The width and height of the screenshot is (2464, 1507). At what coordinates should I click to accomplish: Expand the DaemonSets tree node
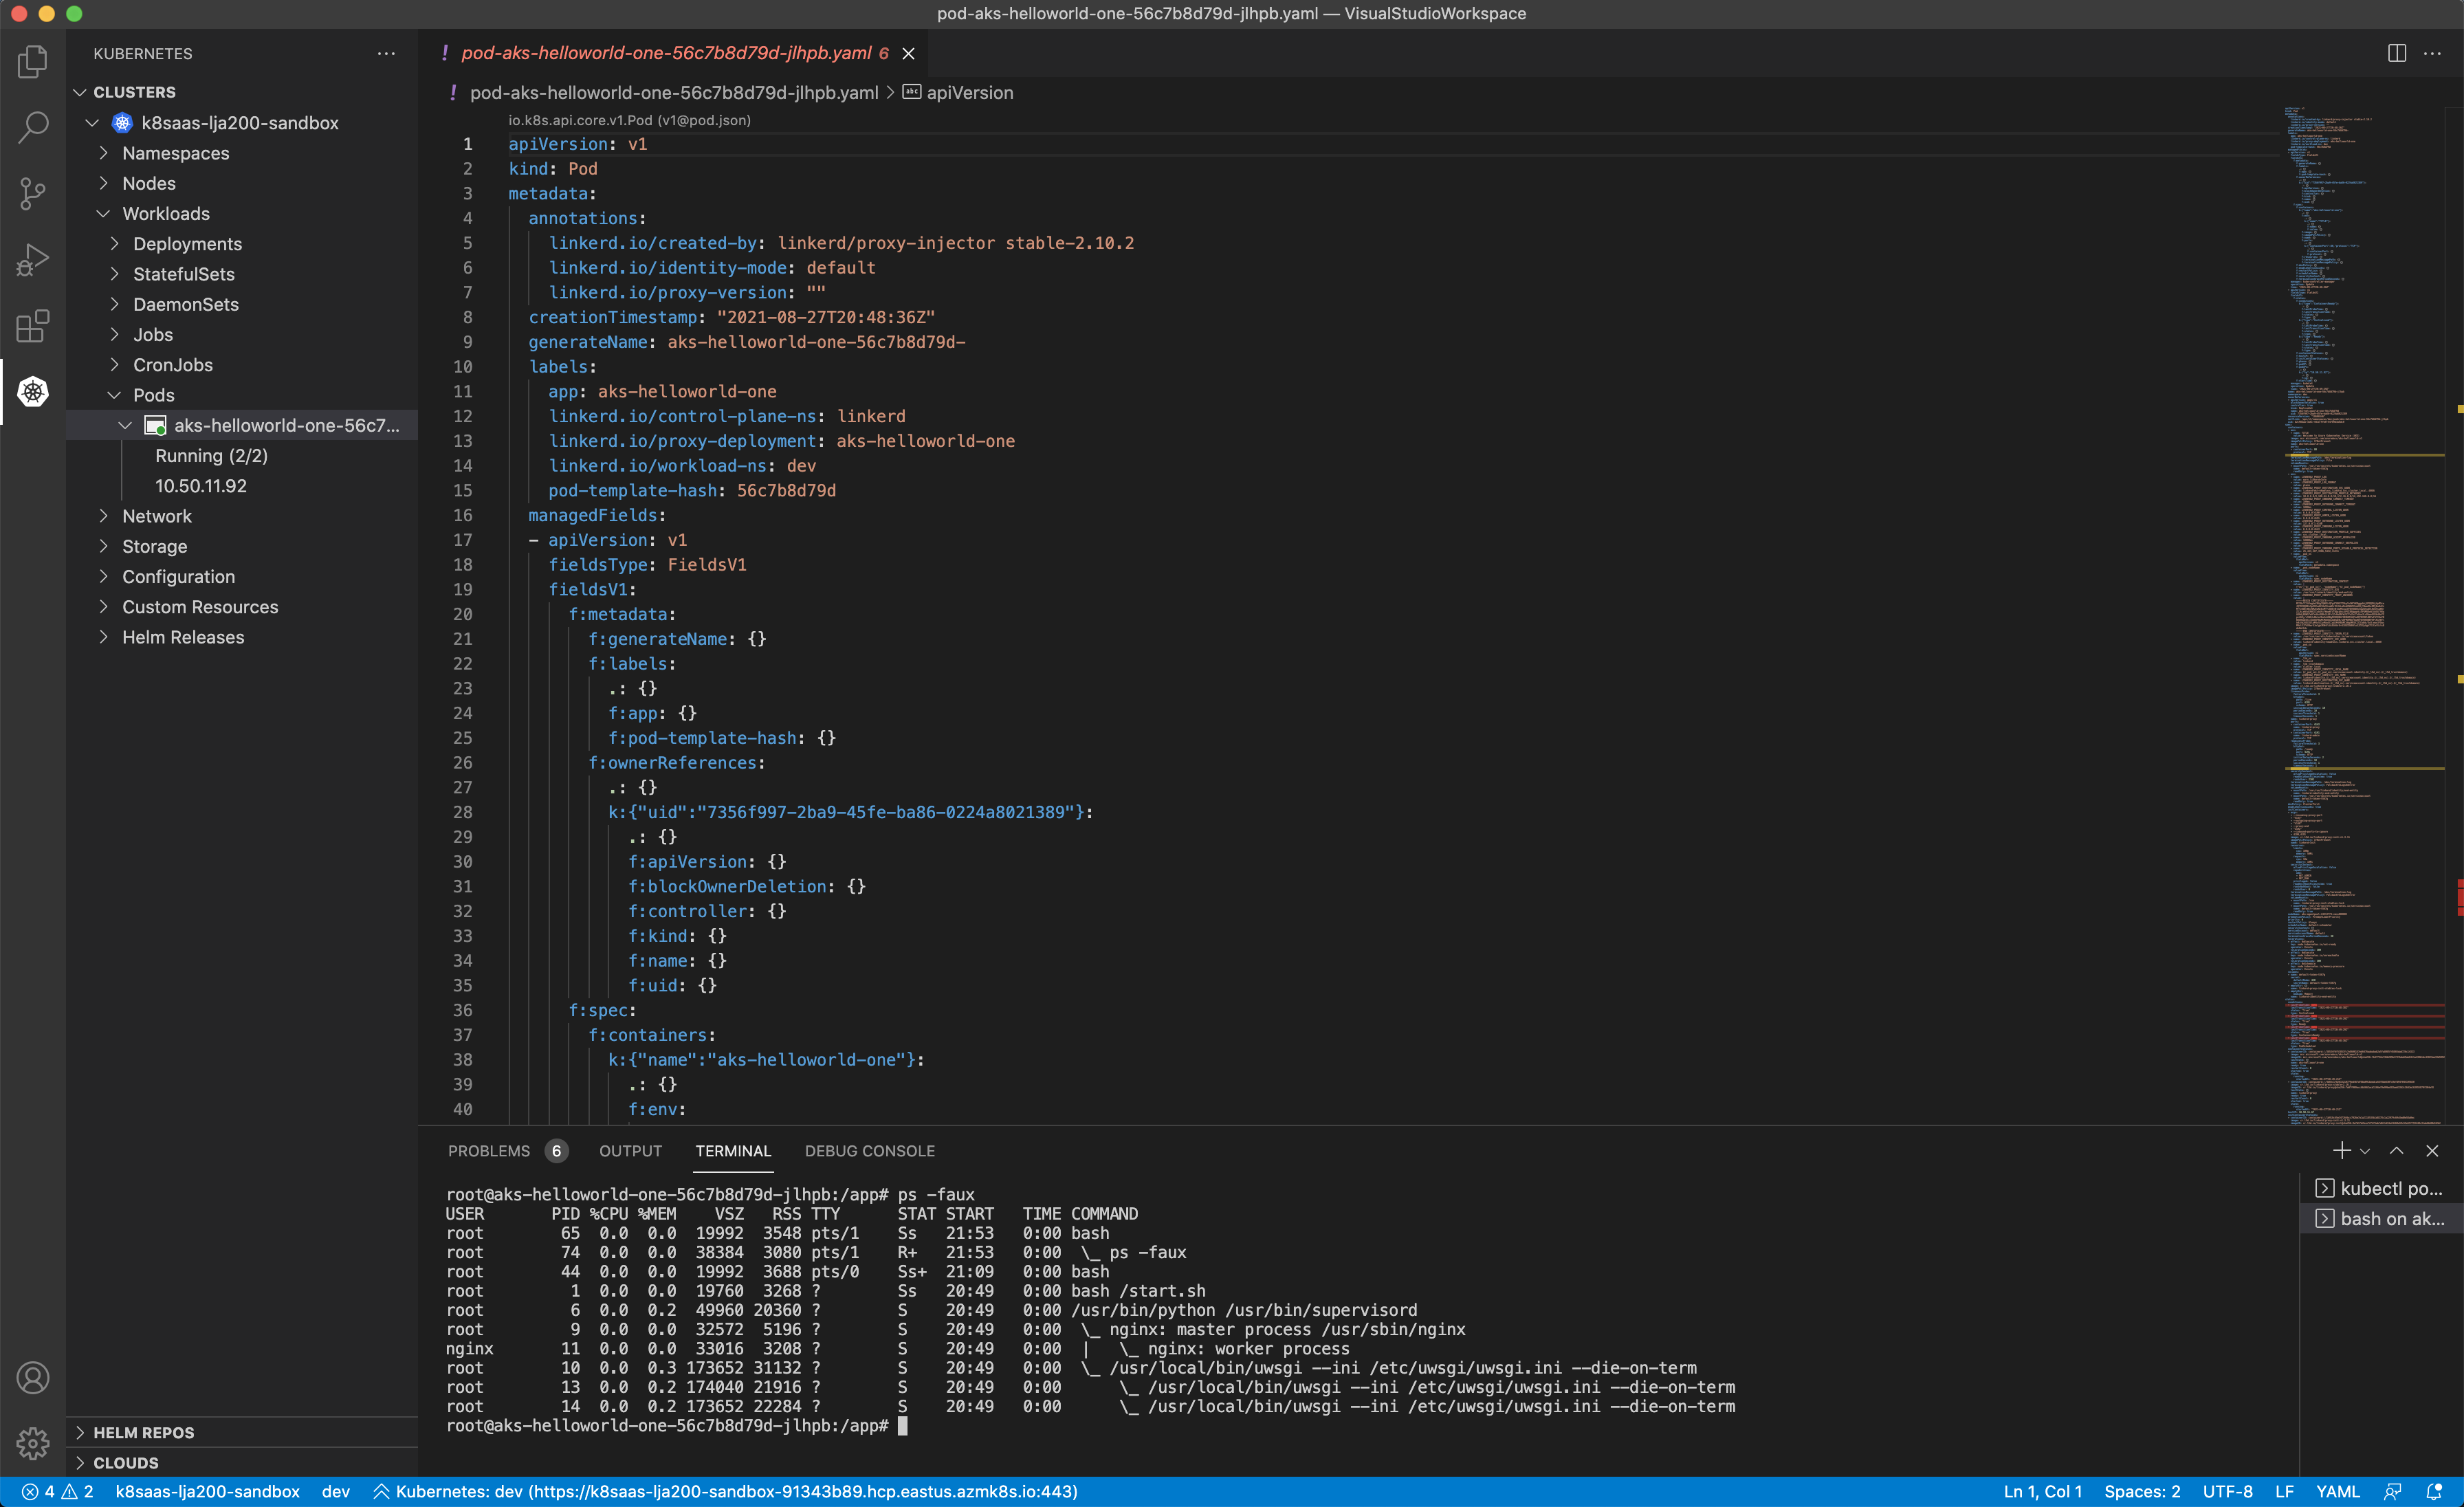pos(114,303)
